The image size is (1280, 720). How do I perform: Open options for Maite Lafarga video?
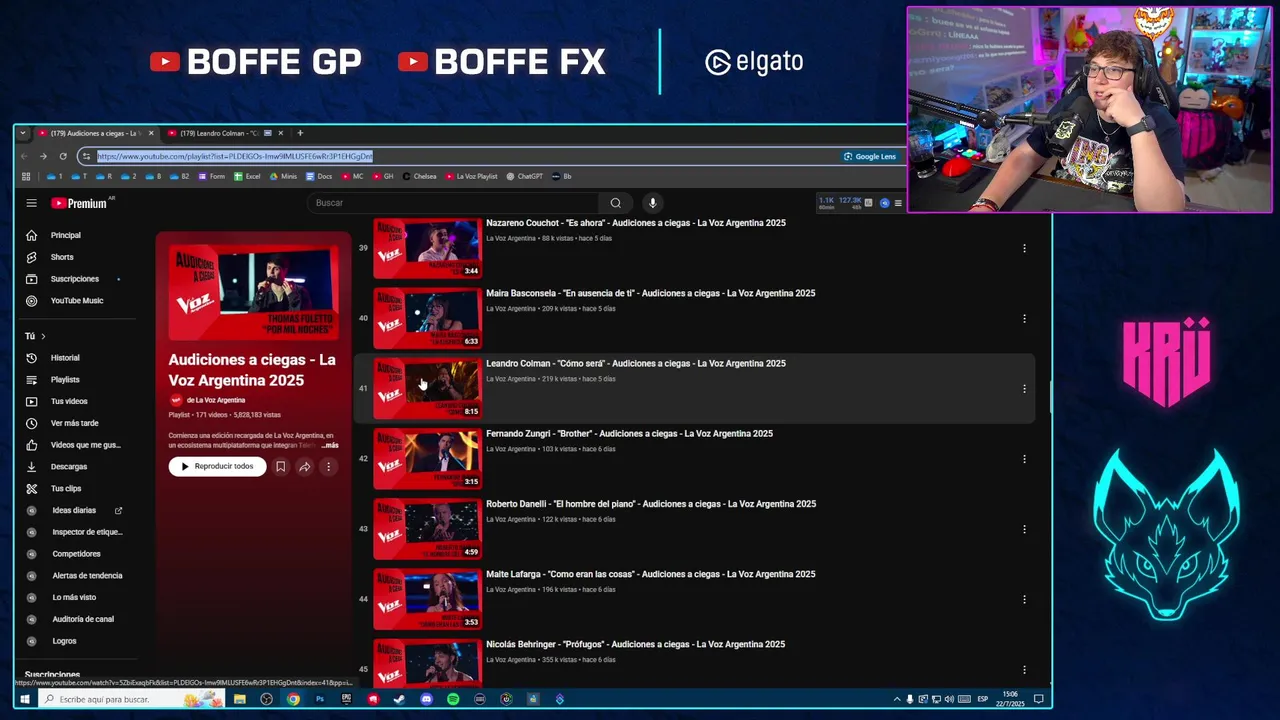click(x=1024, y=599)
